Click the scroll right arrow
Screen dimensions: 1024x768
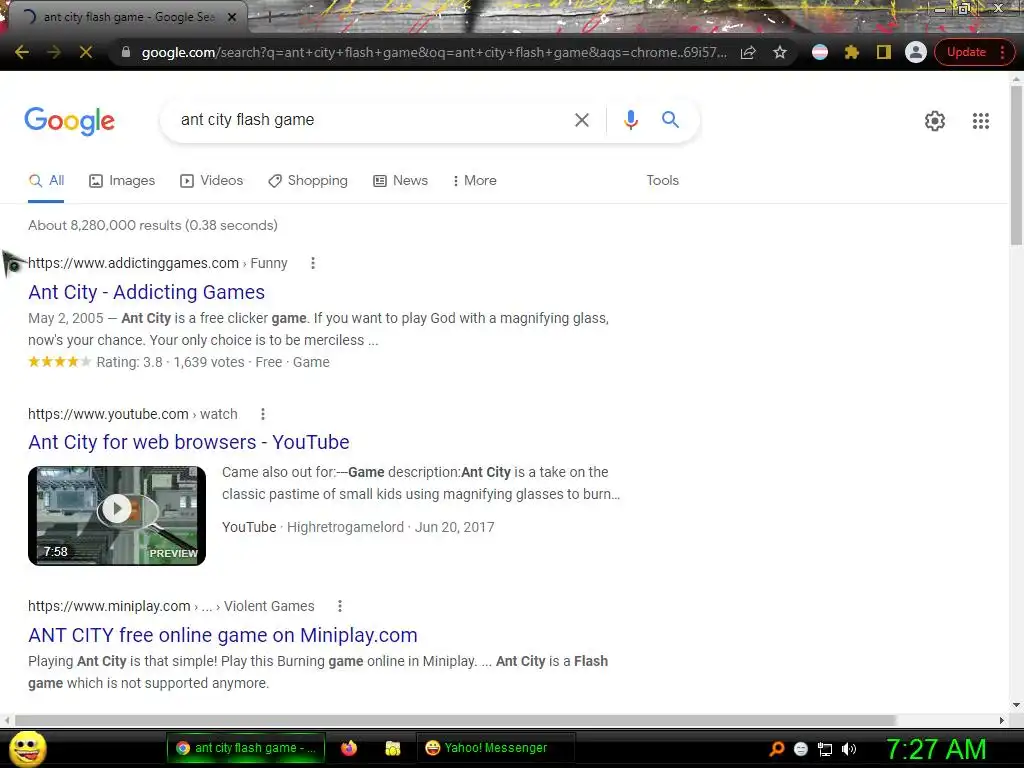point(1002,720)
